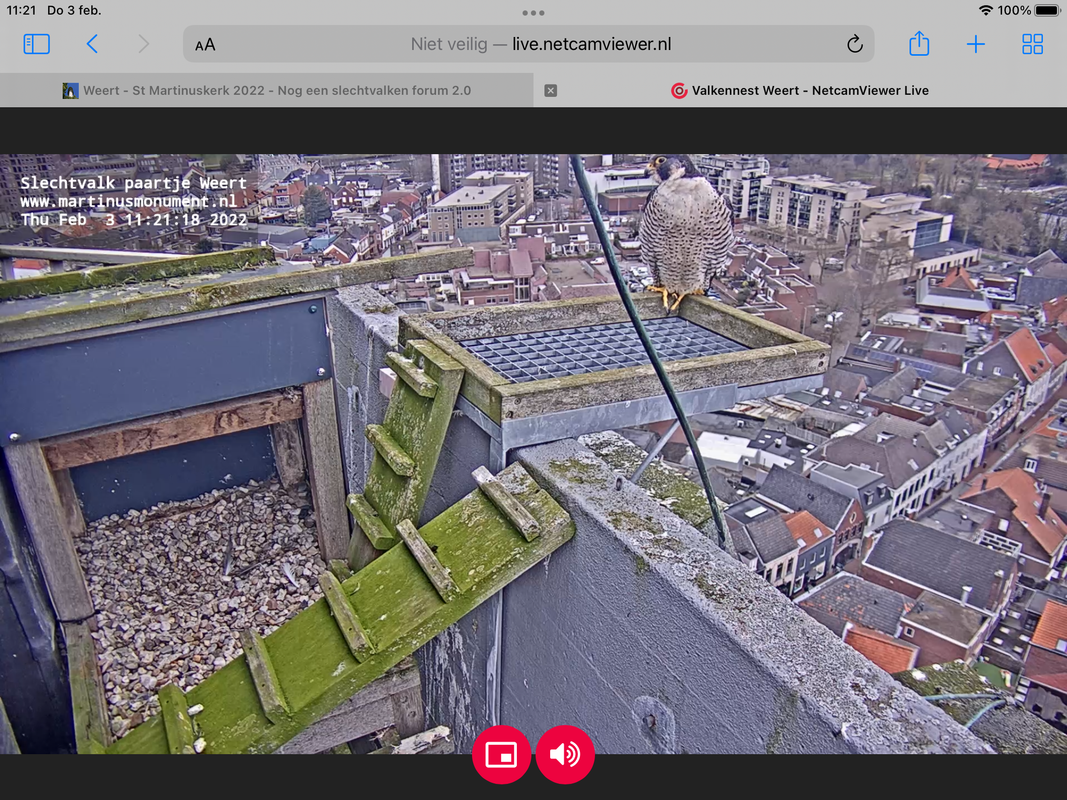Select the Valkennest Weert NetcamViewer Live tab
This screenshot has width=1067, height=800.
[800, 90]
